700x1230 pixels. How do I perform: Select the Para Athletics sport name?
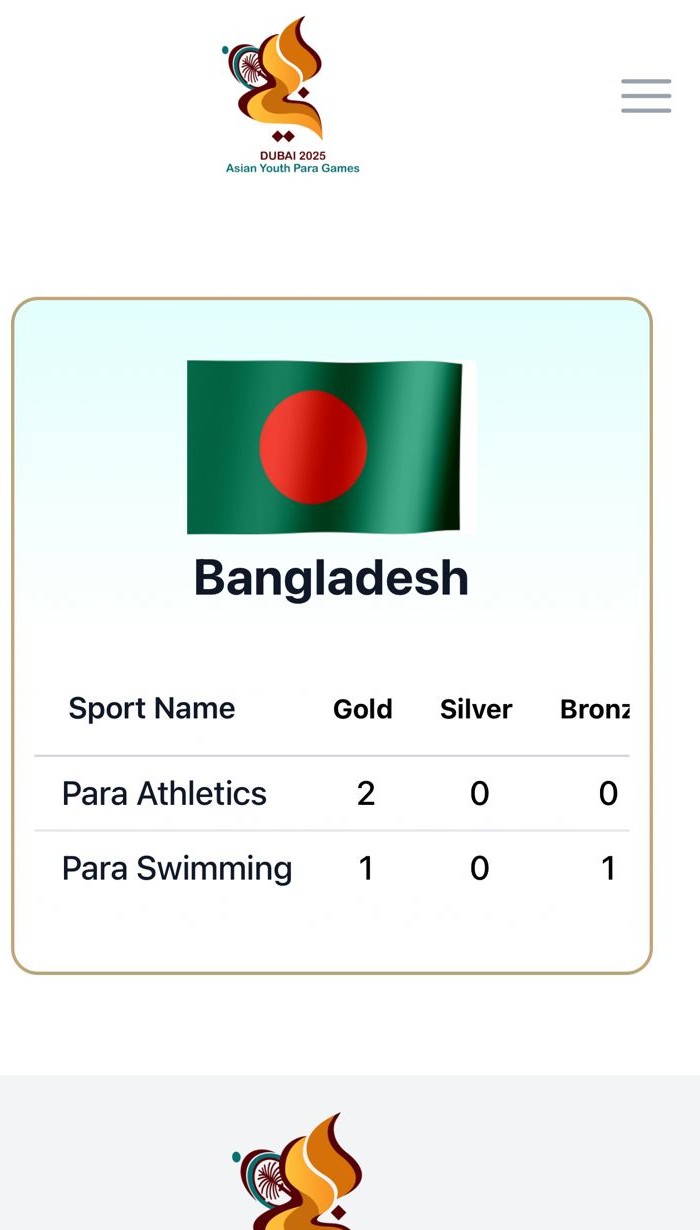164,793
